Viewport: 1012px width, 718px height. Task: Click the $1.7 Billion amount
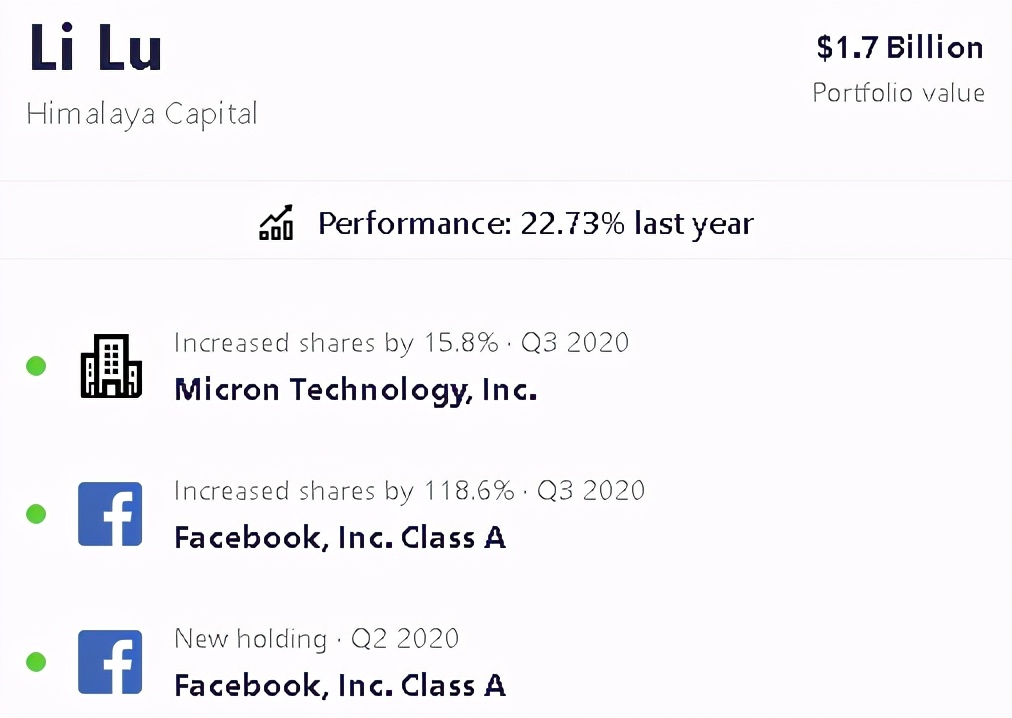click(899, 48)
